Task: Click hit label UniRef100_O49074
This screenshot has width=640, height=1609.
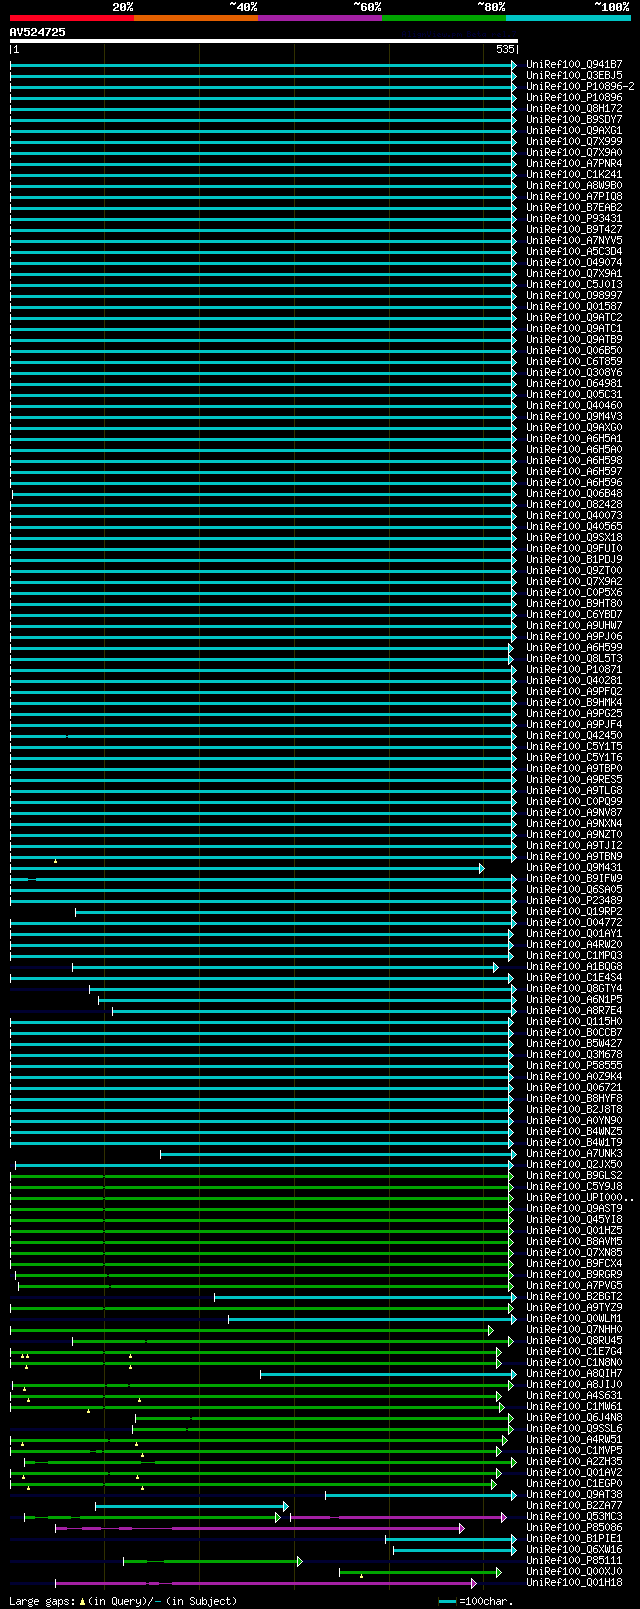Action: [x=574, y=262]
